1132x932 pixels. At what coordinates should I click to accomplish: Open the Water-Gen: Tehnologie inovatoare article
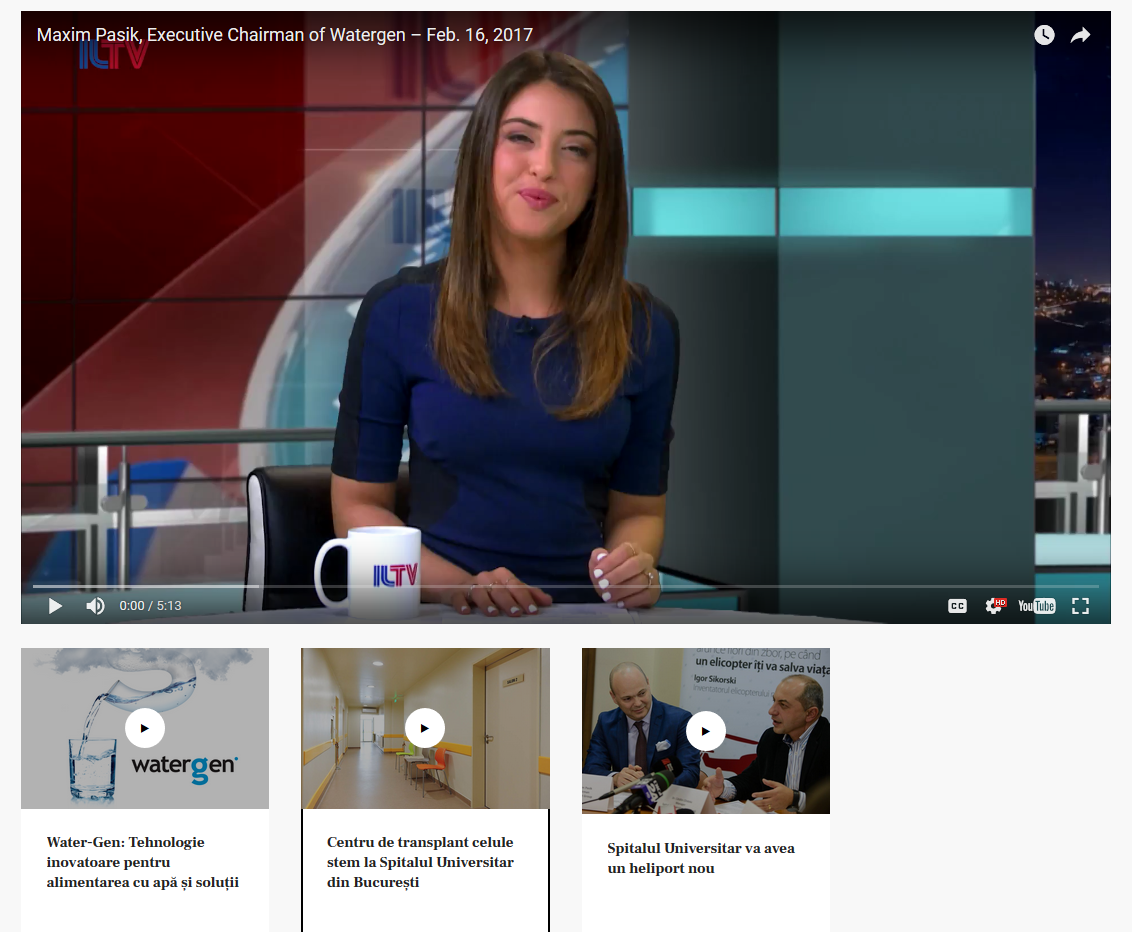(142, 862)
